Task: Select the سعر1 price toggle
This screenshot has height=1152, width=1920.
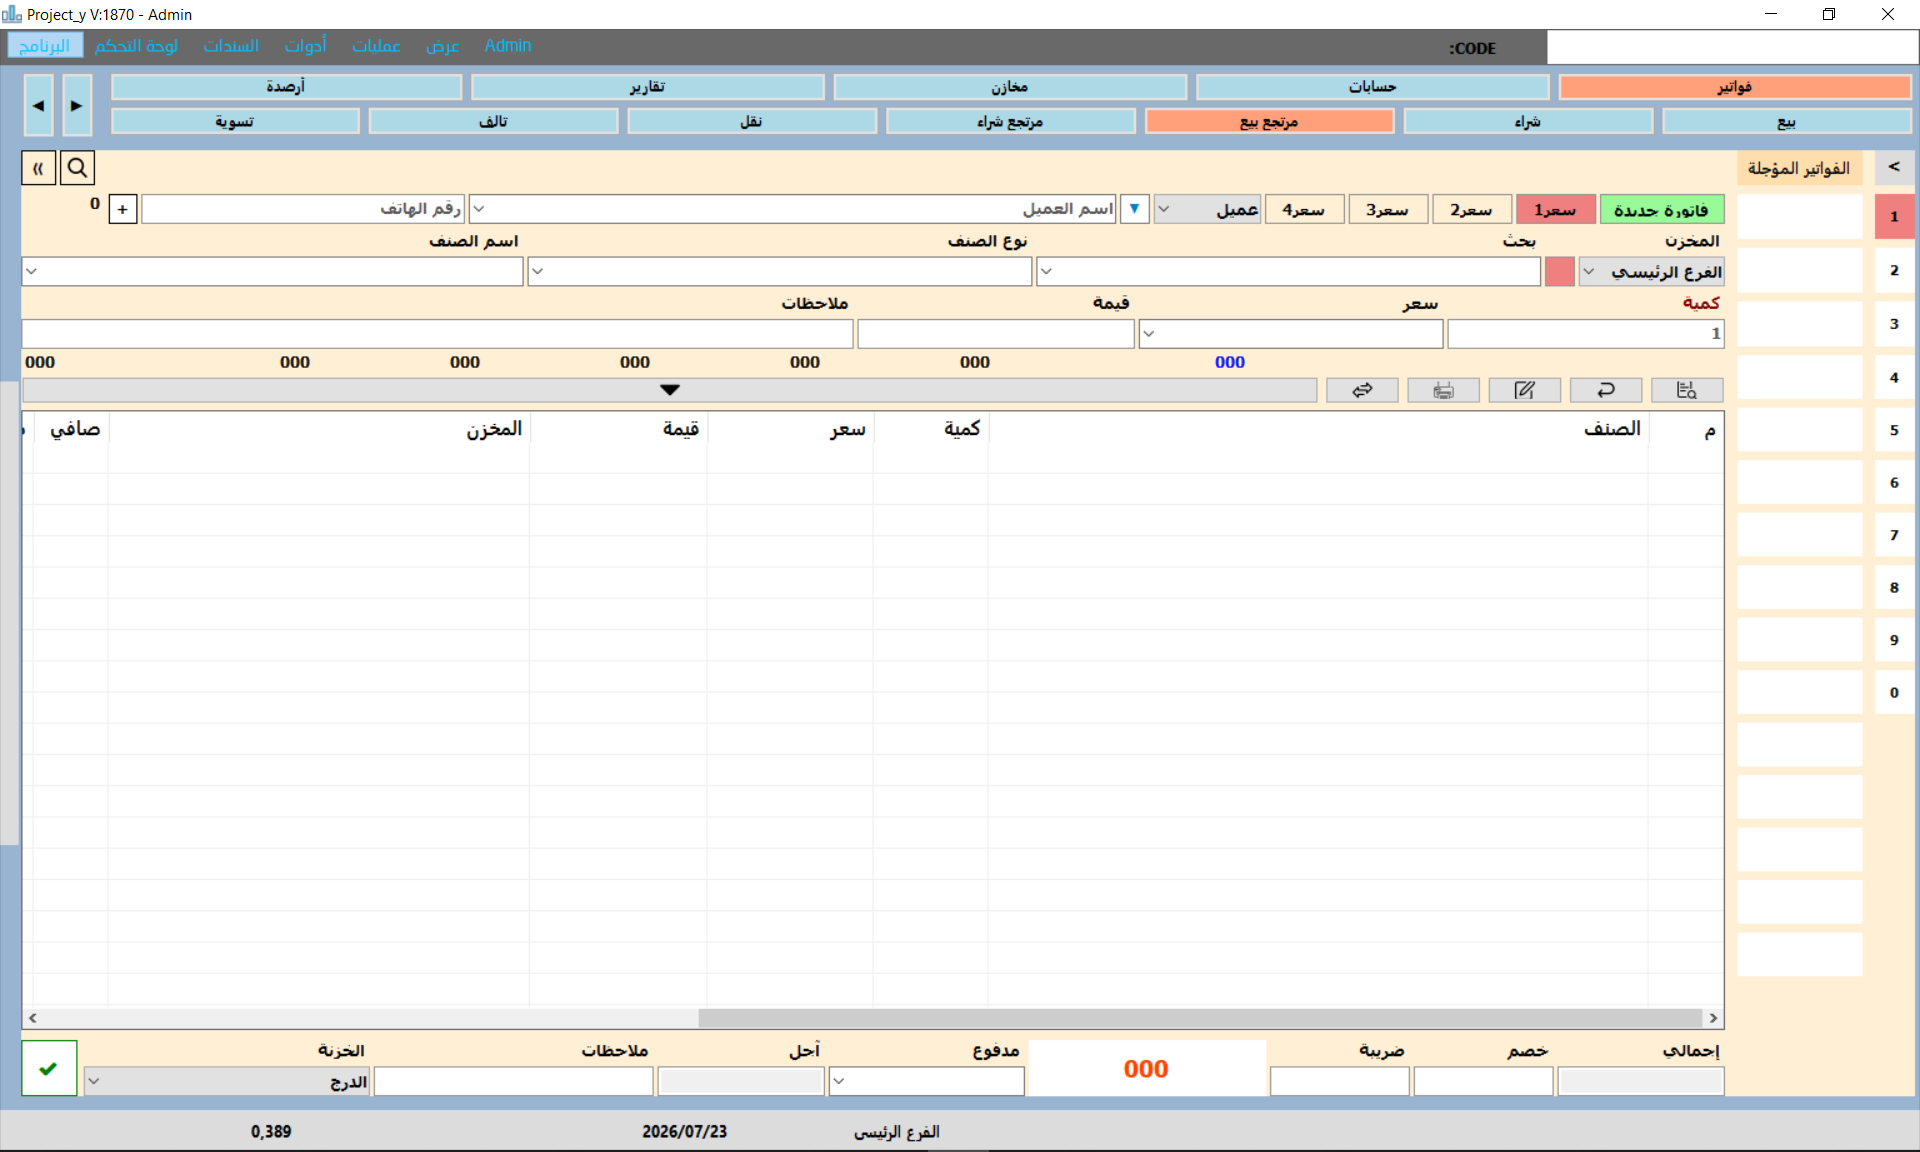Action: tap(1555, 209)
